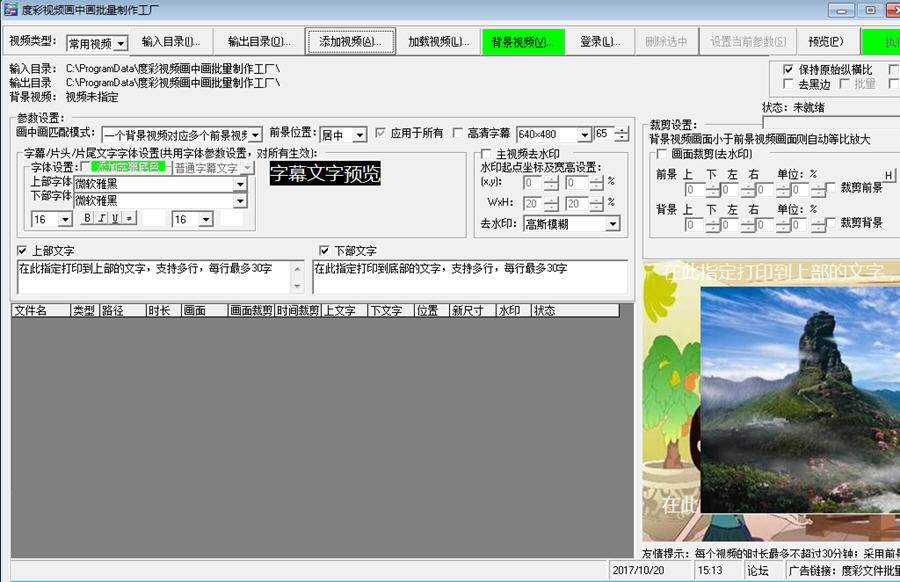Open 普通字幕文字 dropdown
This screenshot has width=900, height=582.
[x=213, y=168]
